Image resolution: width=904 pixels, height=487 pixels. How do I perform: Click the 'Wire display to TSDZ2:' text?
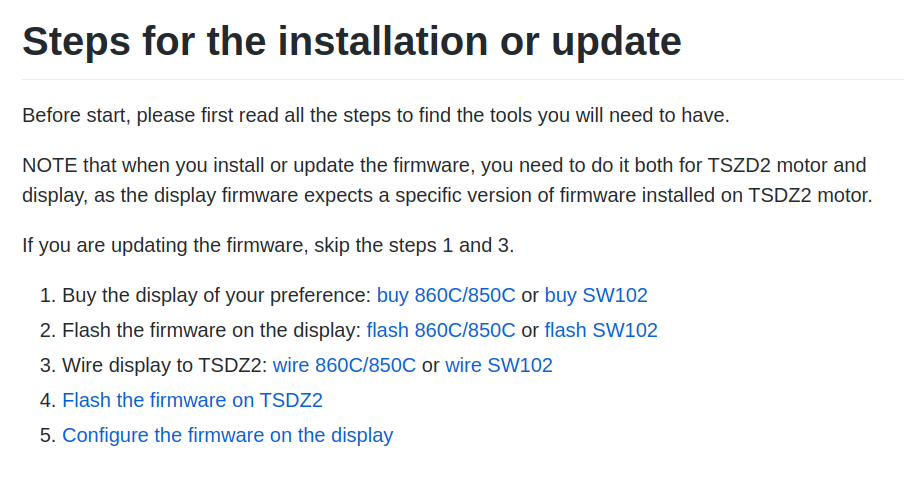point(165,365)
